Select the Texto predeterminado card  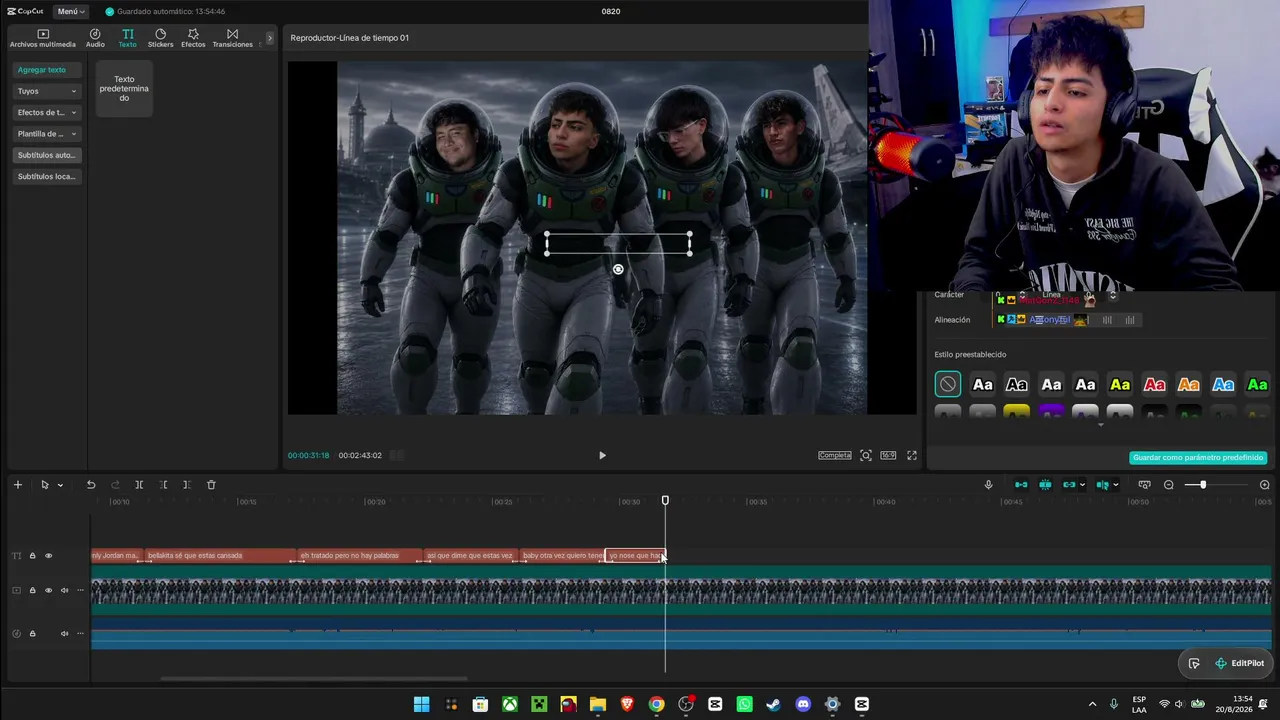click(x=124, y=88)
